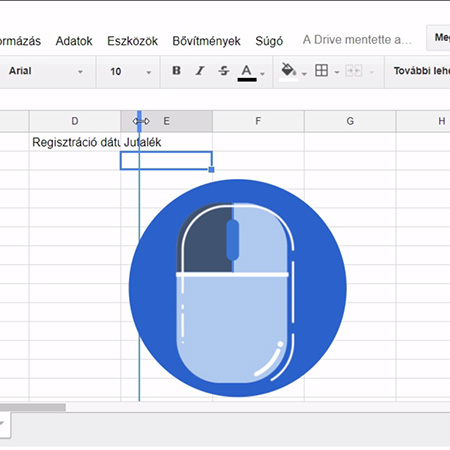Select column D header

pyautogui.click(x=75, y=121)
